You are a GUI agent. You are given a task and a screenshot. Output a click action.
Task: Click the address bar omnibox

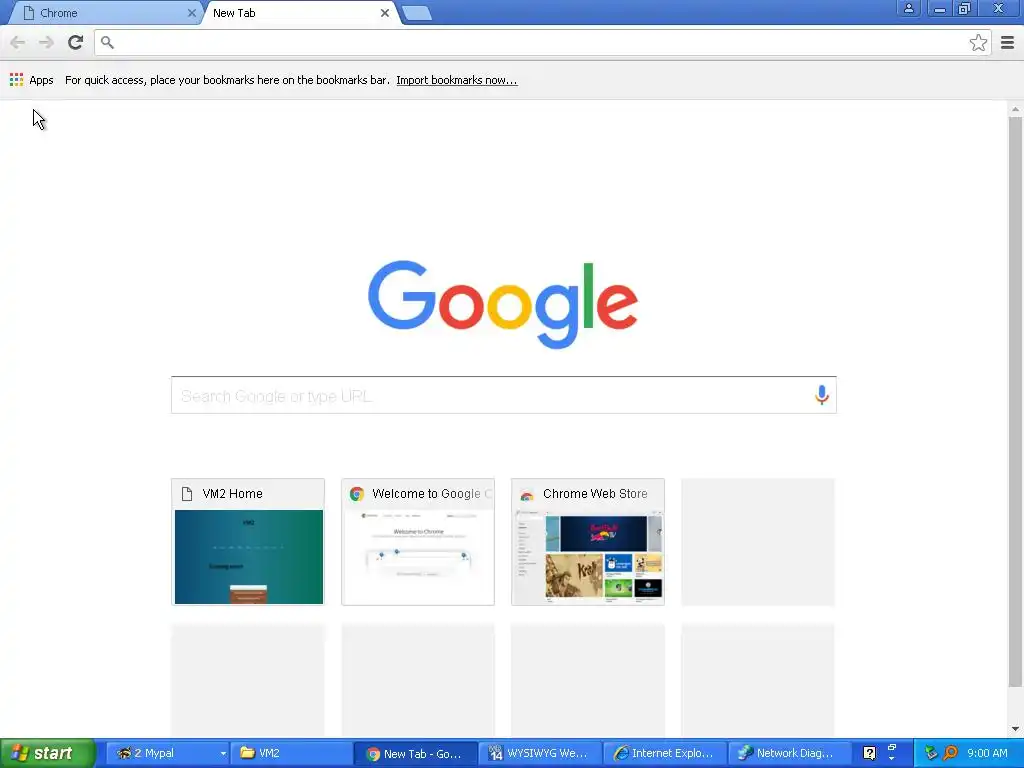coord(542,42)
